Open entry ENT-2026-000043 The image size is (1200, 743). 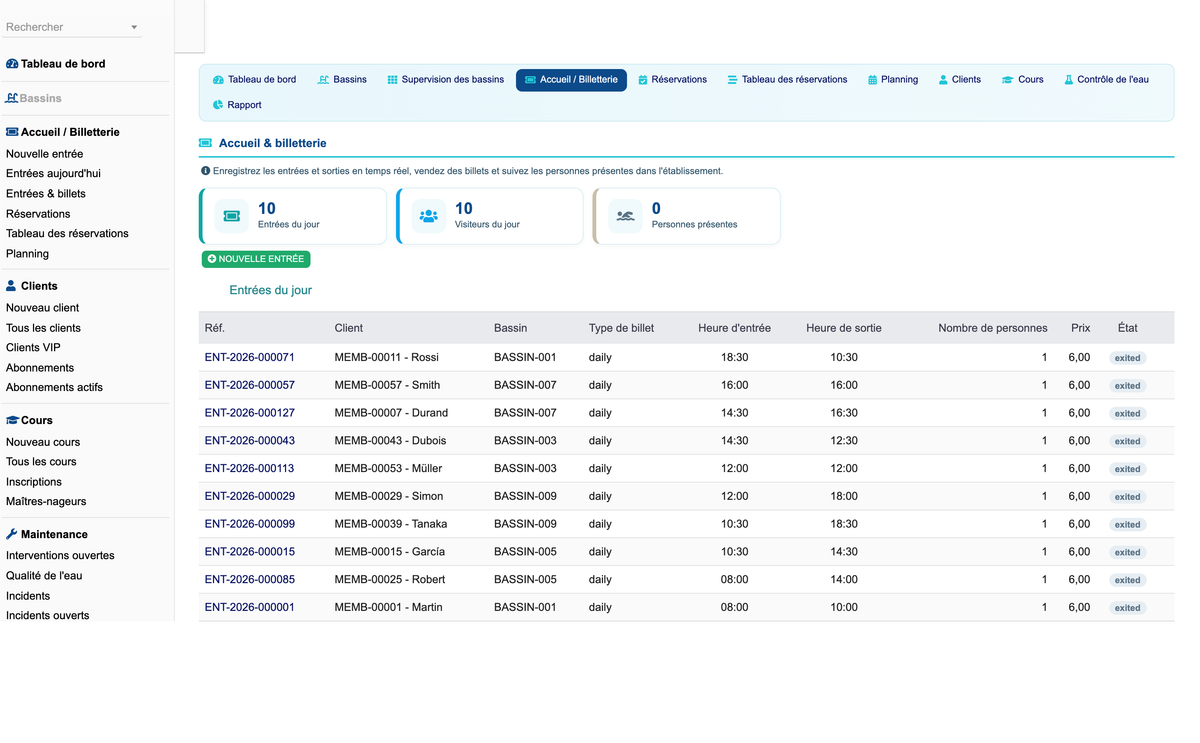[250, 441]
